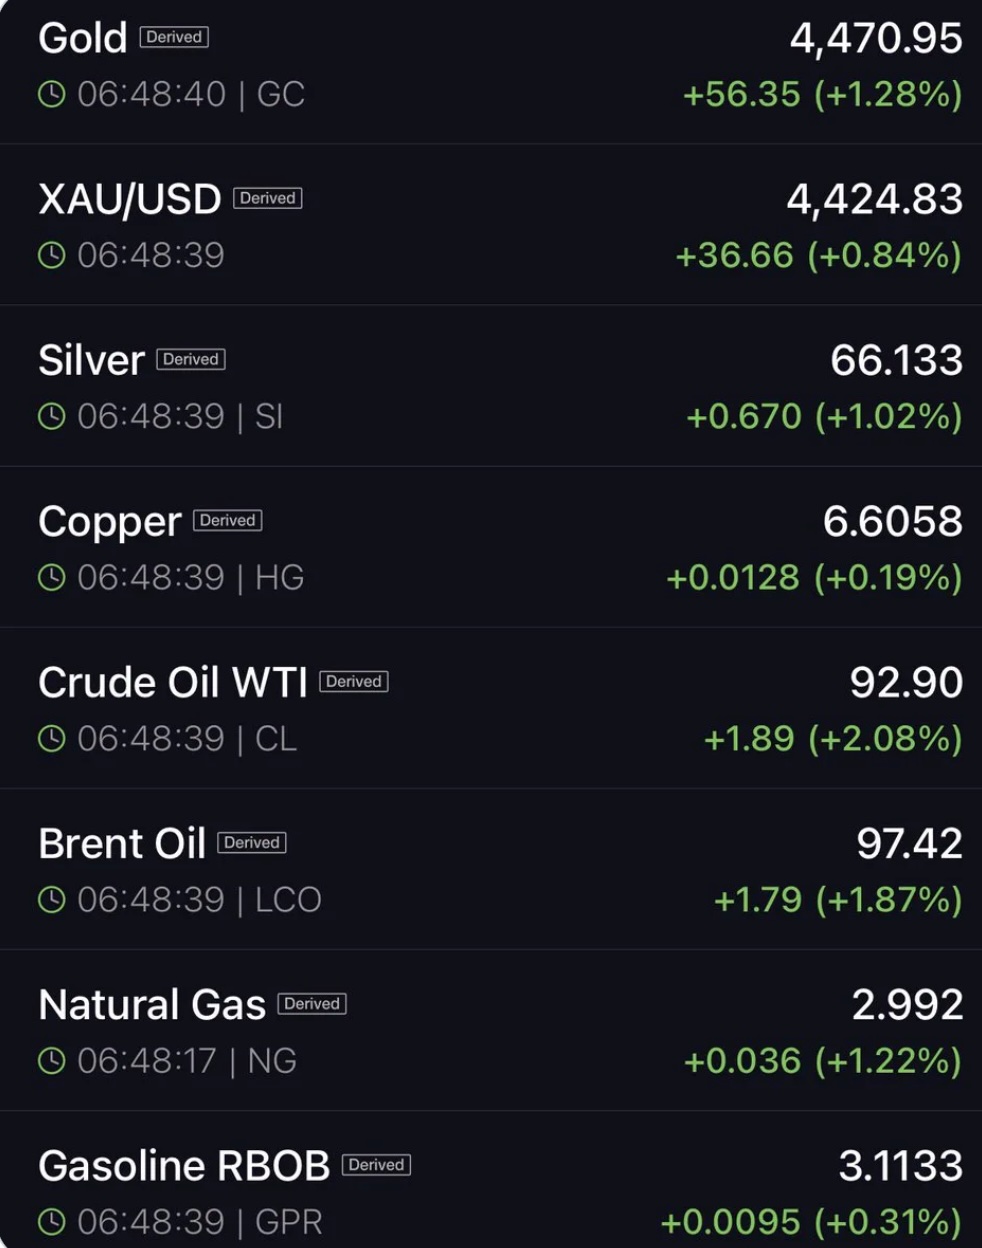Open the Silver instrument name
This screenshot has width=982, height=1248.
pyautogui.click(x=91, y=360)
